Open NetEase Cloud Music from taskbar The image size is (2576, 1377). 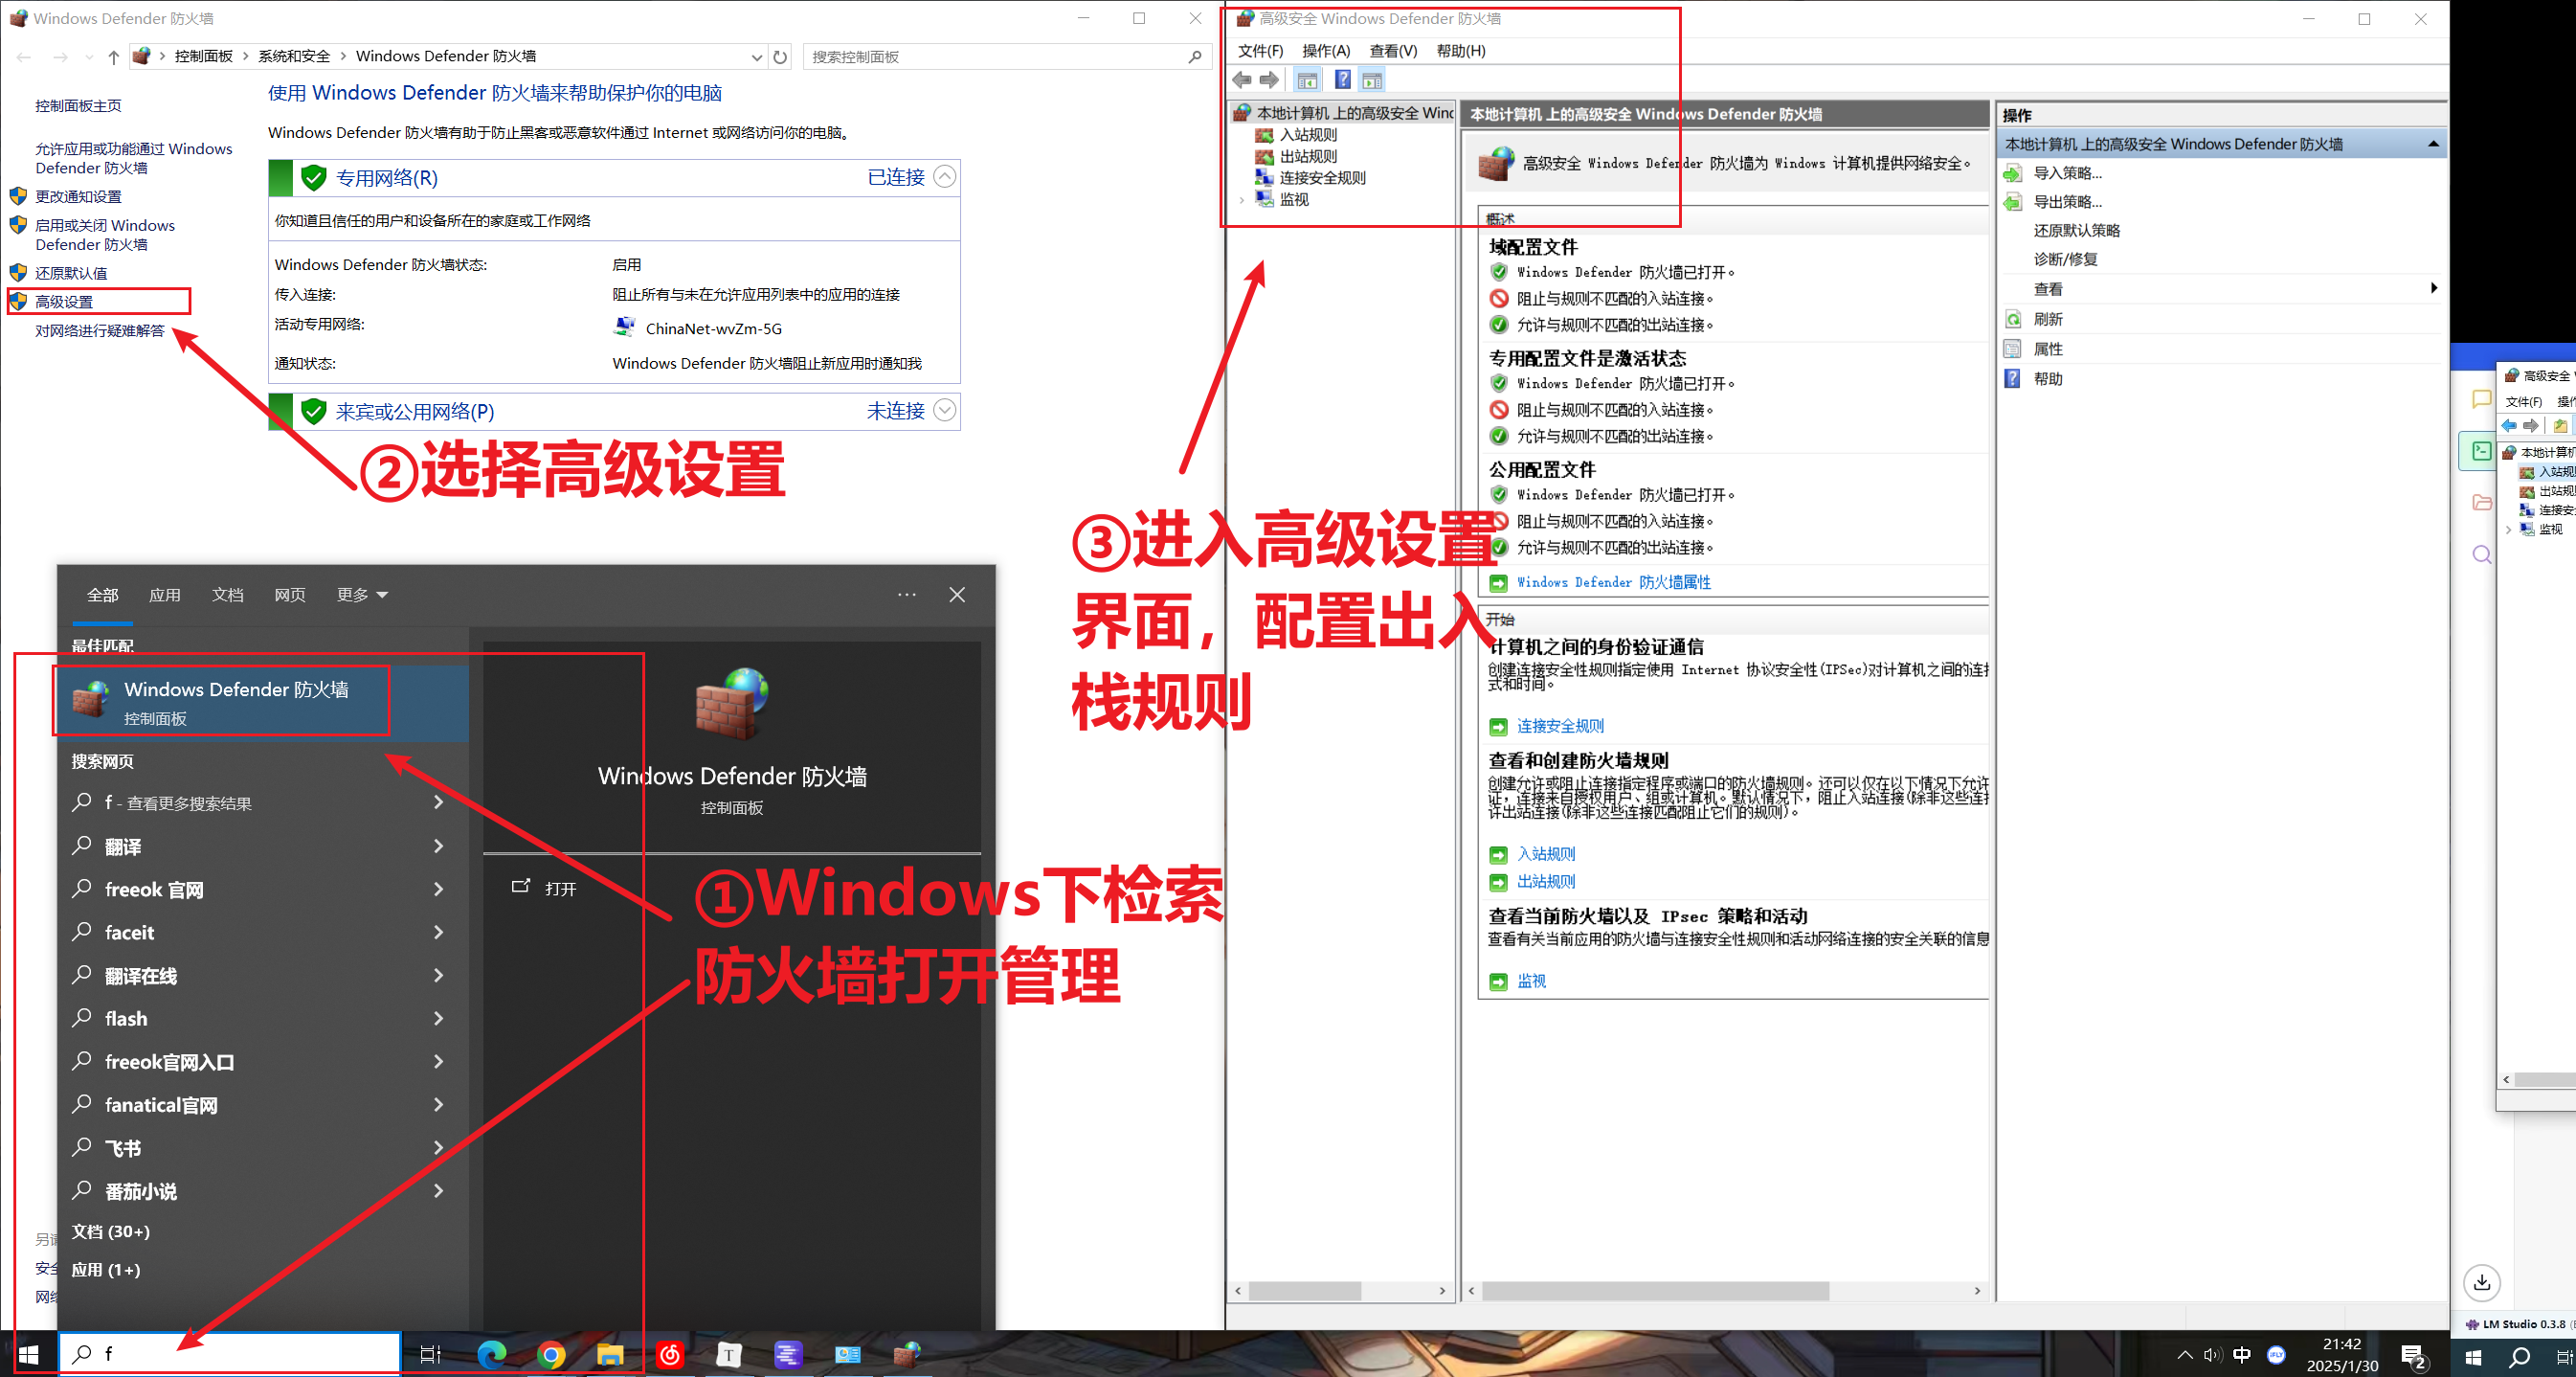click(x=669, y=1354)
